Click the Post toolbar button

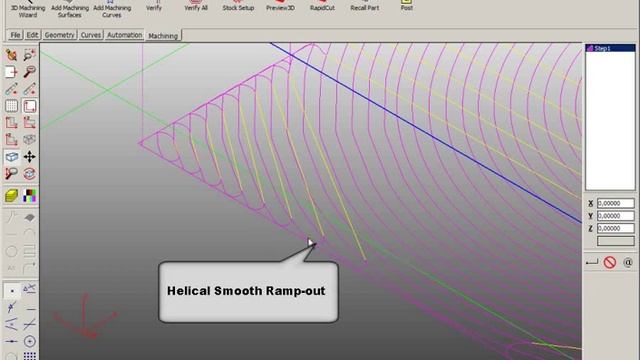407,6
